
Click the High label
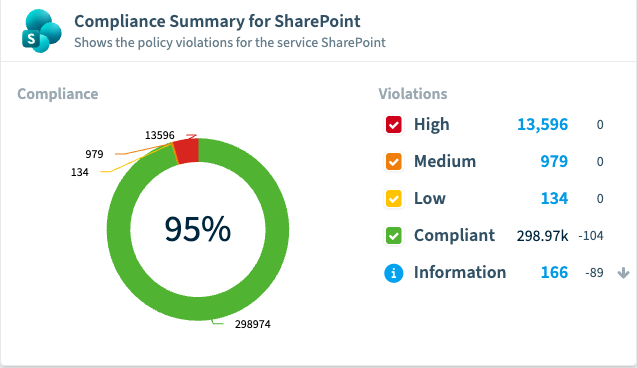point(431,124)
